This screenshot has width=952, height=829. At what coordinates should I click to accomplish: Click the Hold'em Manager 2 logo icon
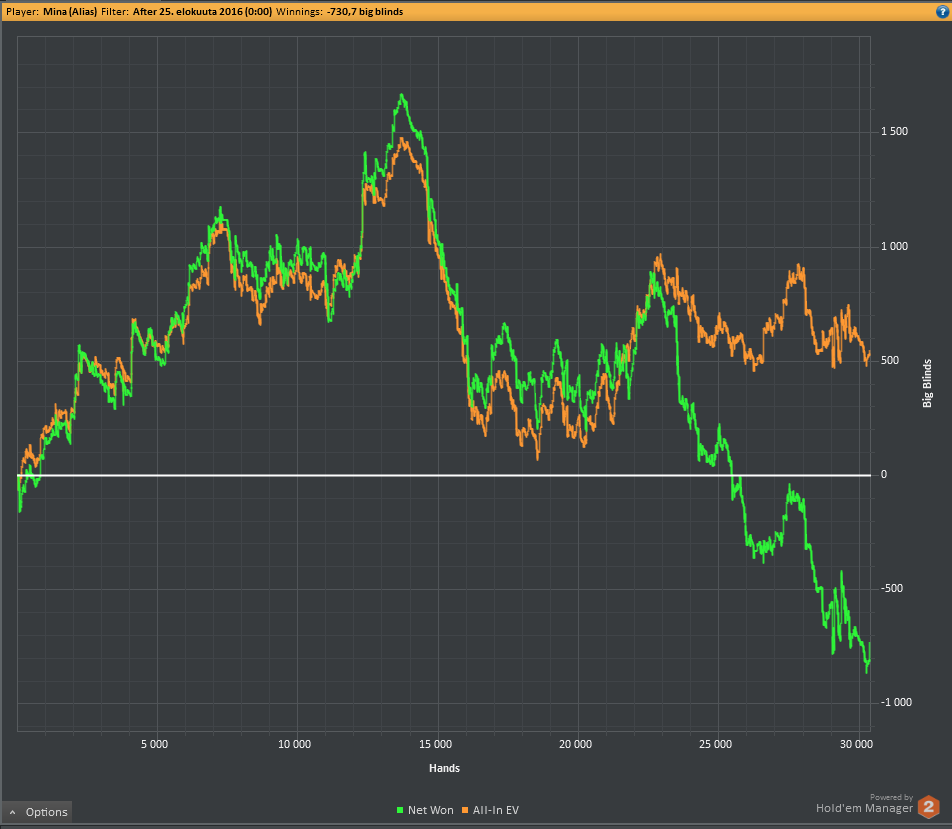[928, 807]
